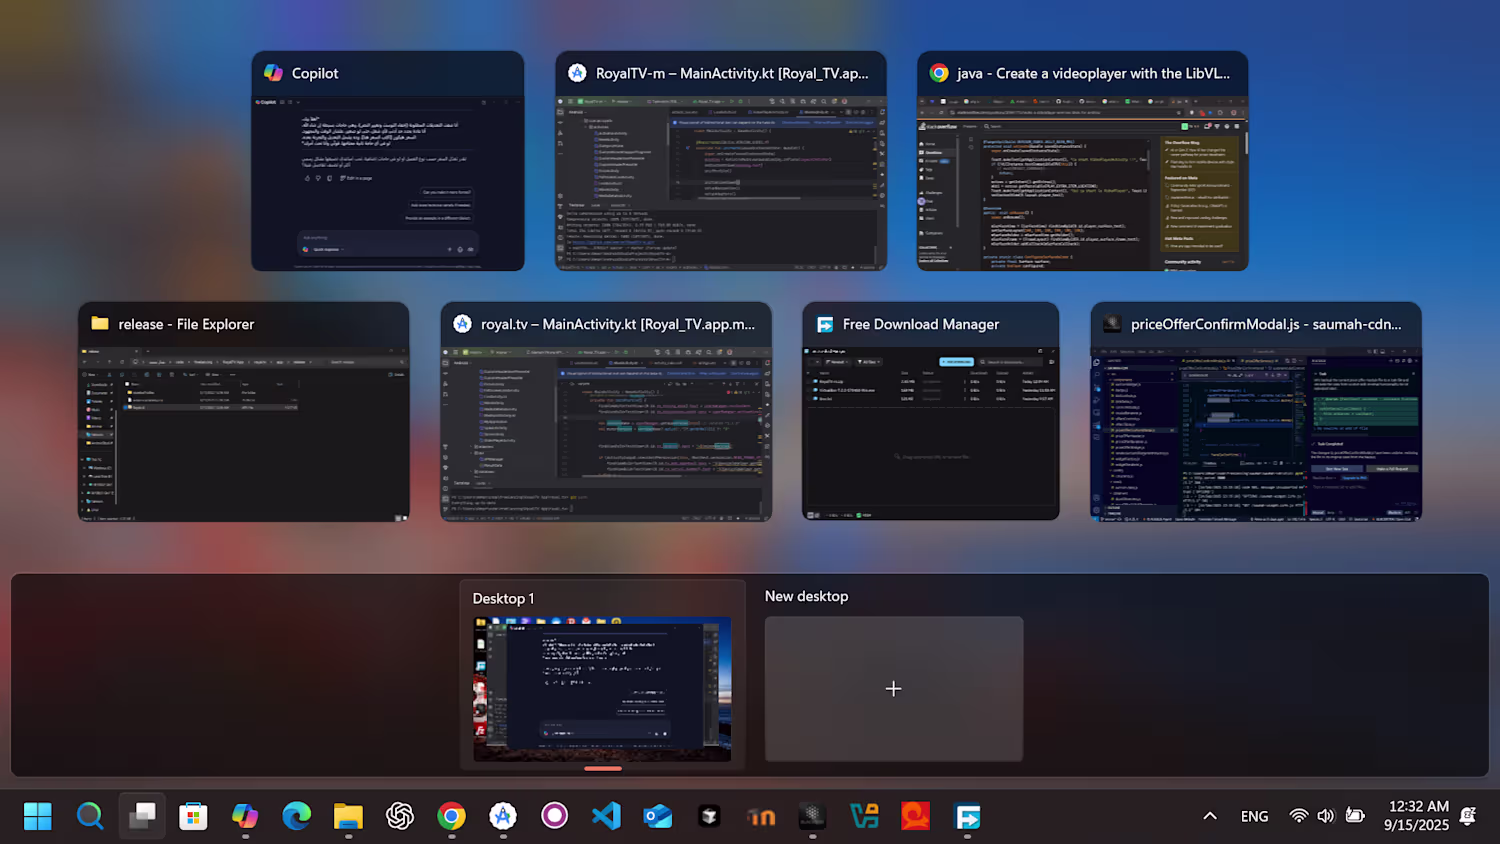
Task: Open Outlook from the taskbar
Action: [x=658, y=816]
